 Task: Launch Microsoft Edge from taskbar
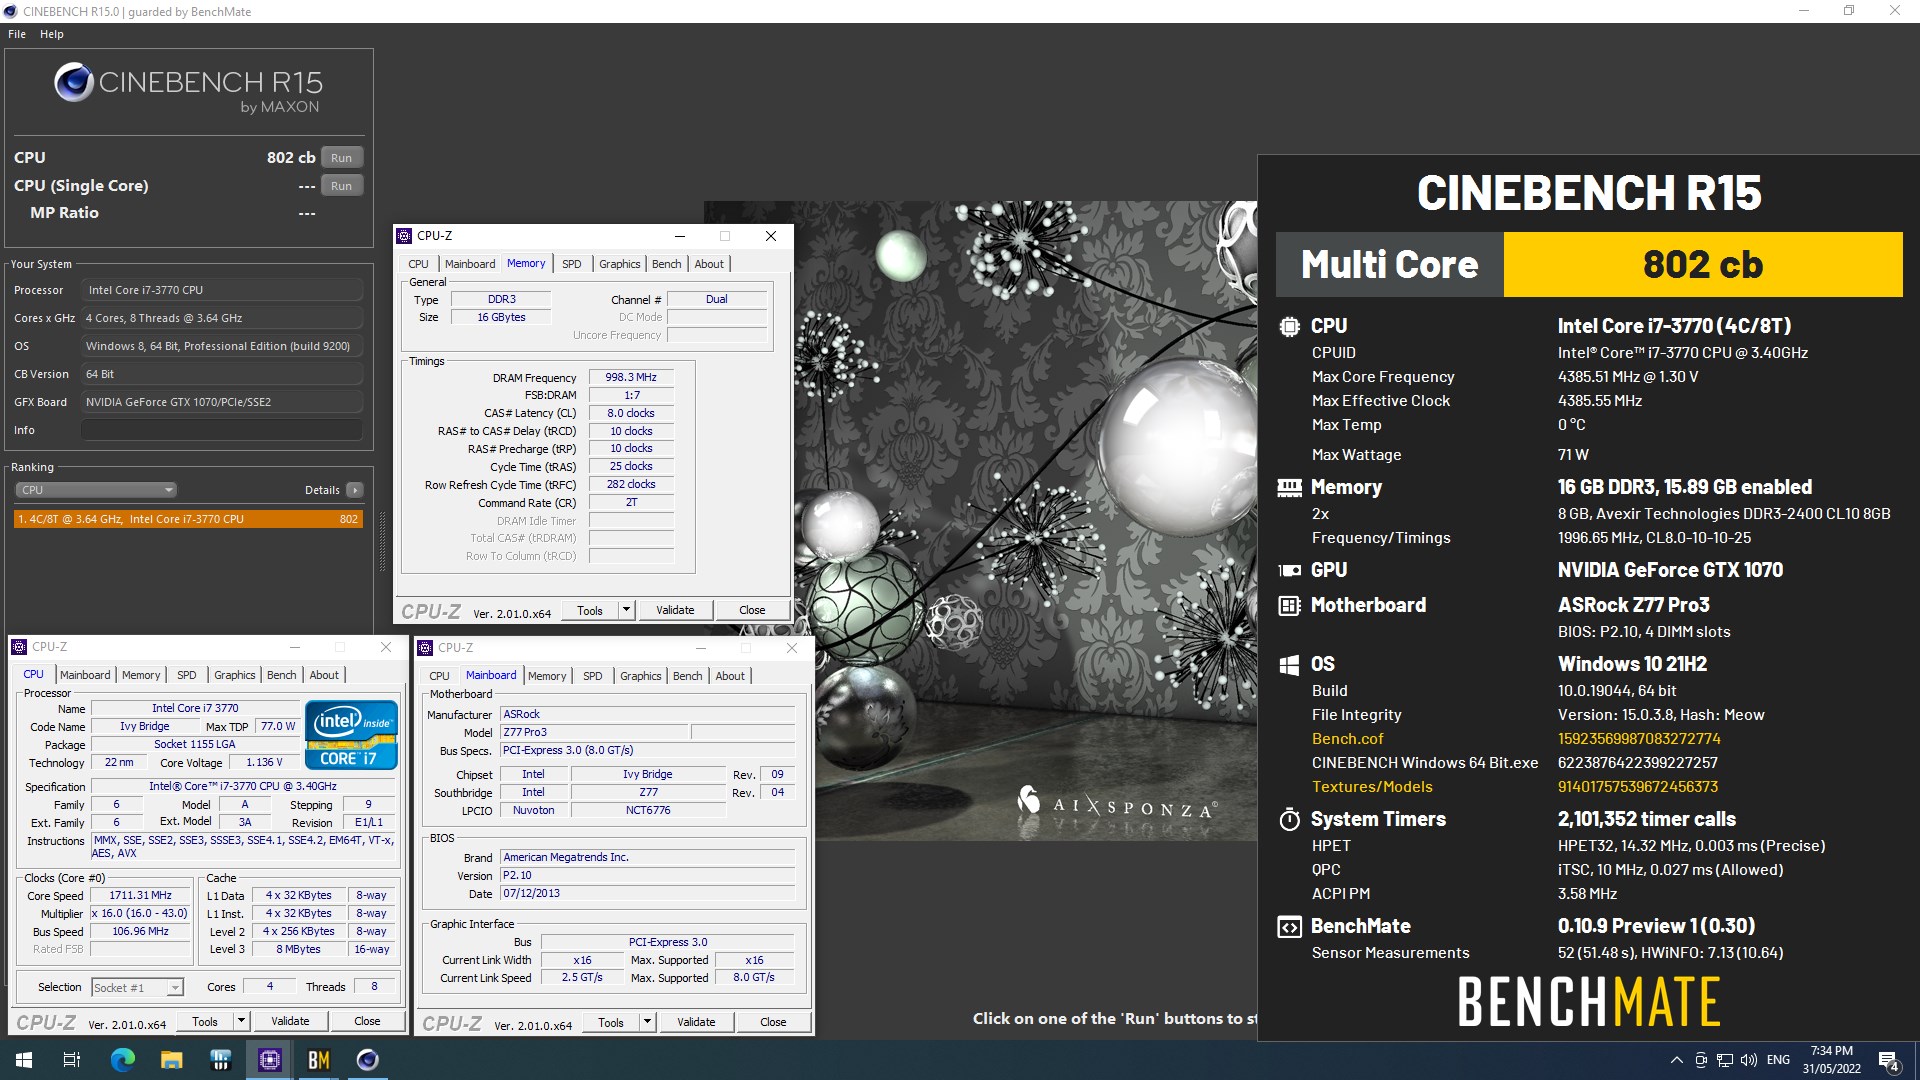[122, 1060]
